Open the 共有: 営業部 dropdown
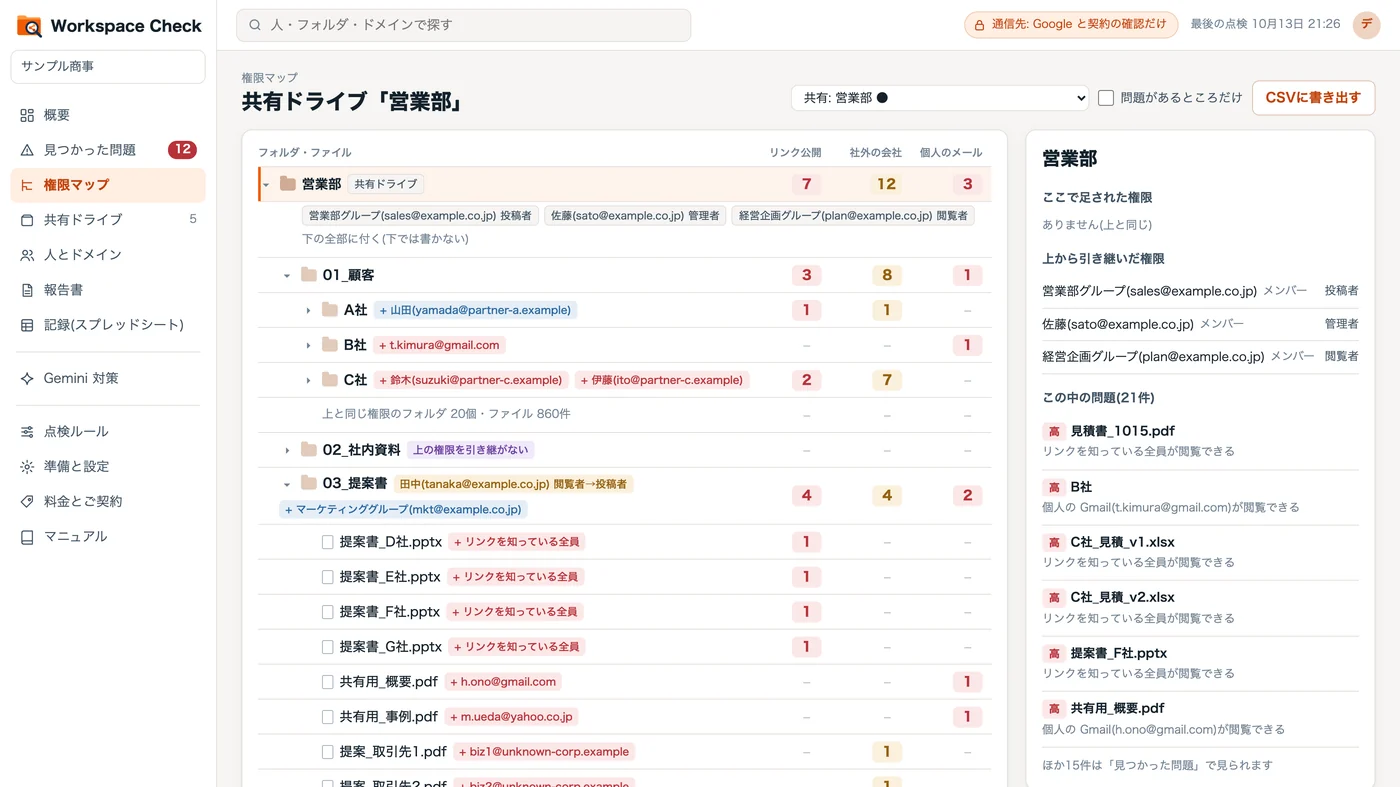Image resolution: width=1400 pixels, height=787 pixels. coord(939,98)
